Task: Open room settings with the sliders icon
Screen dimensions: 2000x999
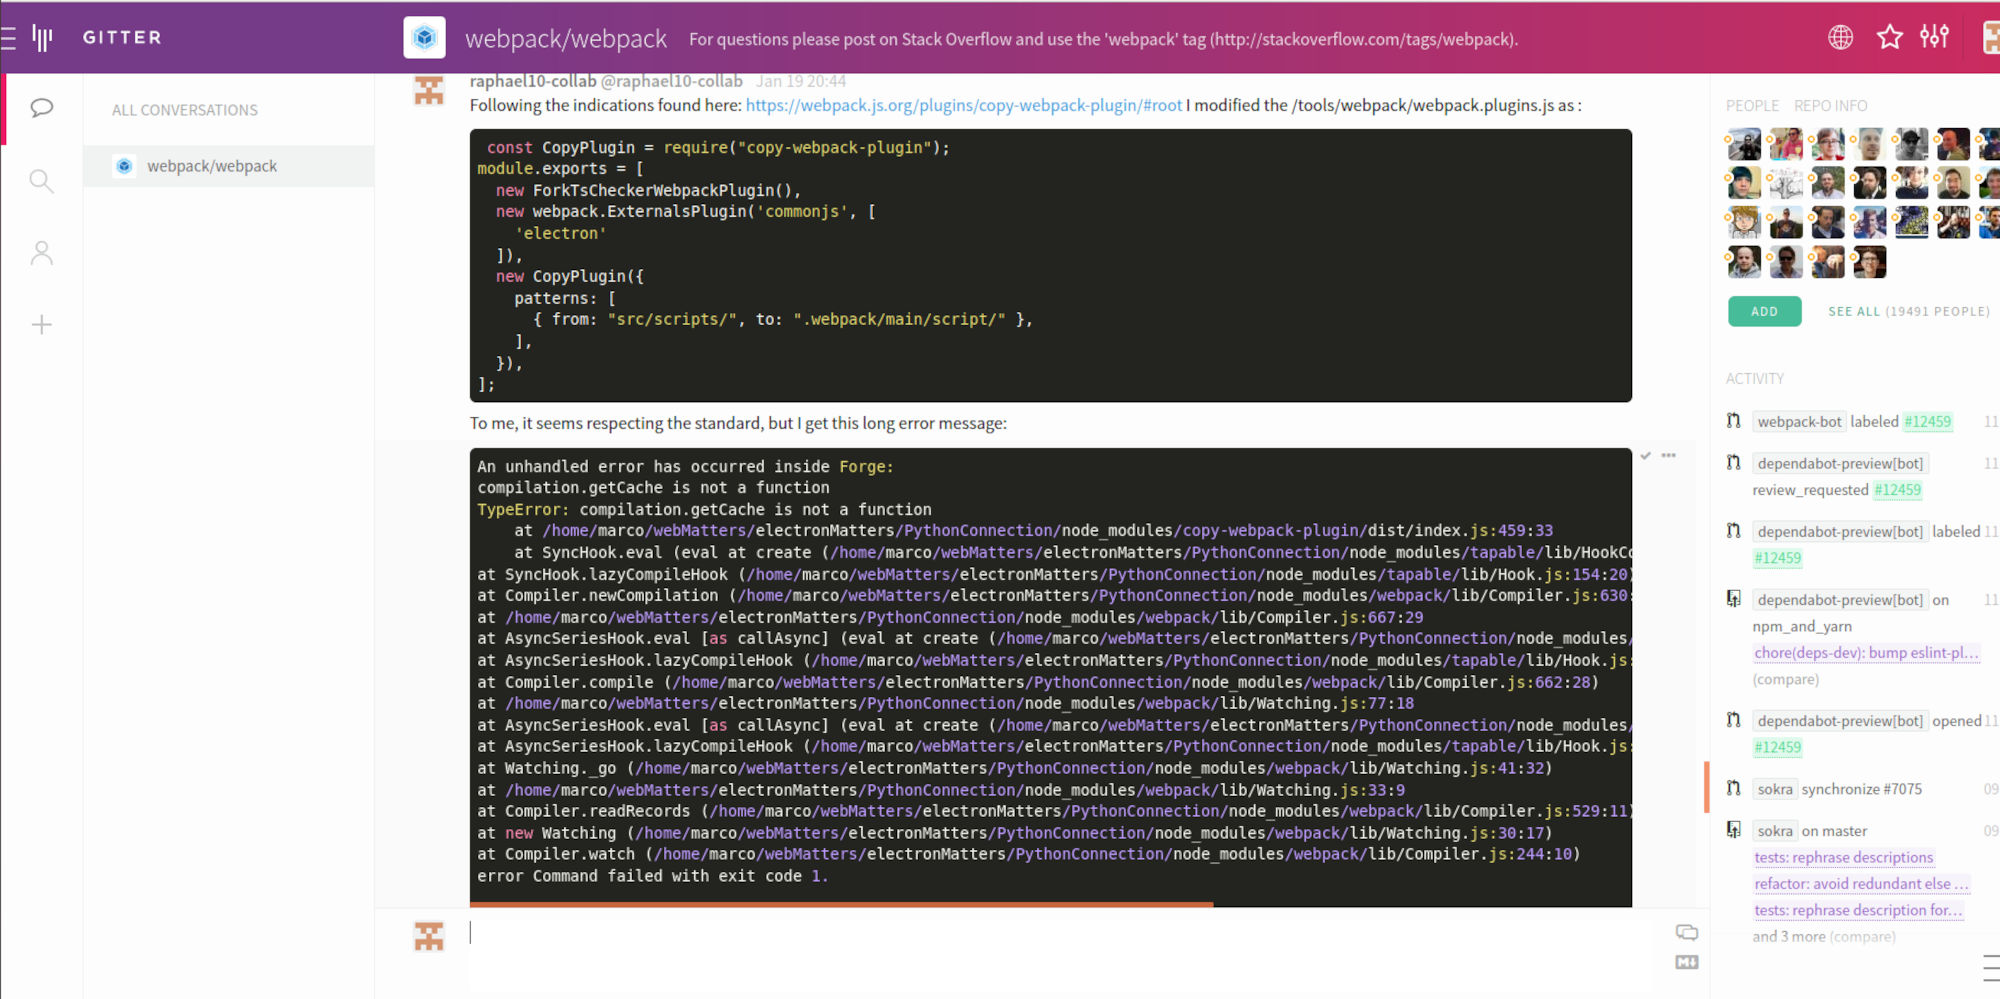Action: coord(1936,37)
